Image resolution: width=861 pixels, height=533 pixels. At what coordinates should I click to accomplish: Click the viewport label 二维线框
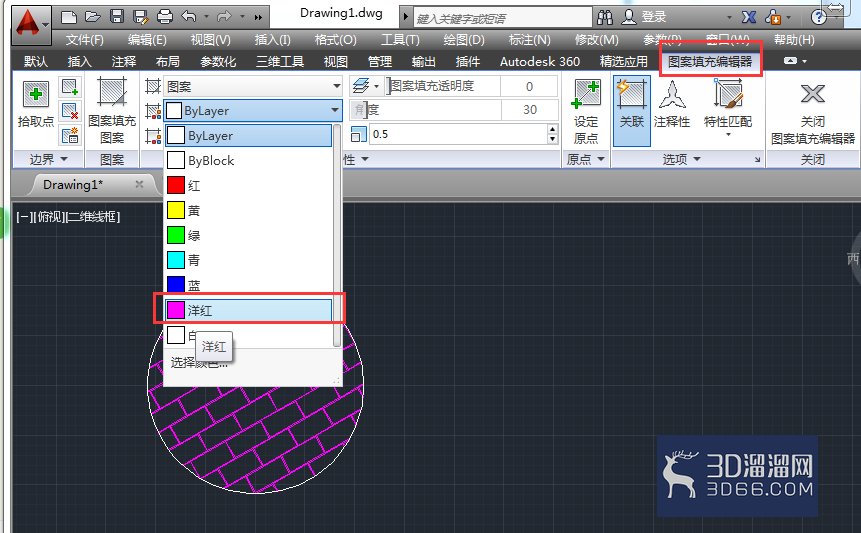[91, 217]
